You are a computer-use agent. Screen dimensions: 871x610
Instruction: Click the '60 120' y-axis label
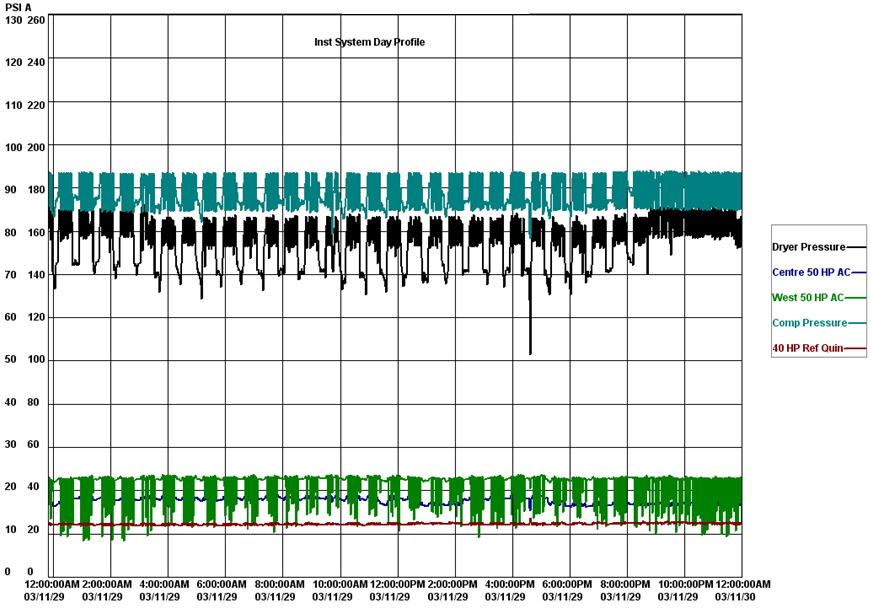click(x=25, y=317)
